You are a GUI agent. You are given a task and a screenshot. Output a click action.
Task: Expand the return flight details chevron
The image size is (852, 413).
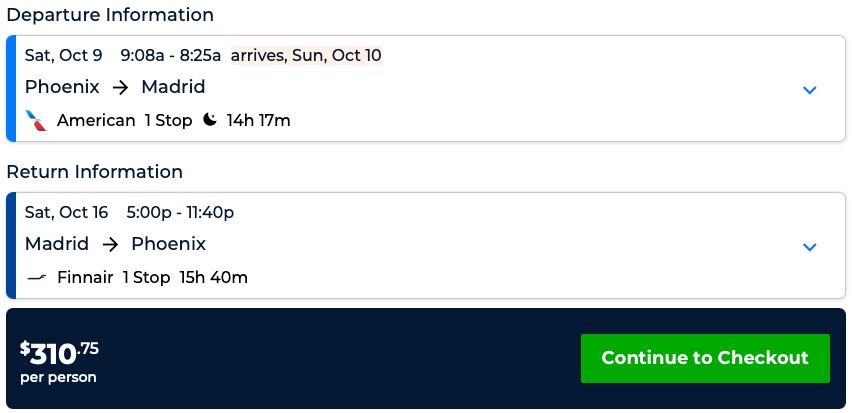(810, 247)
